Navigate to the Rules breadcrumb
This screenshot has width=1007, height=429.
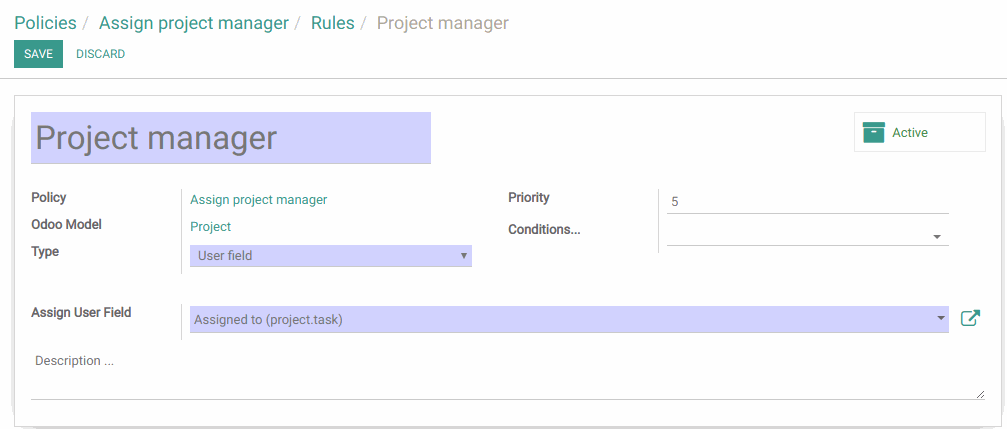(333, 23)
